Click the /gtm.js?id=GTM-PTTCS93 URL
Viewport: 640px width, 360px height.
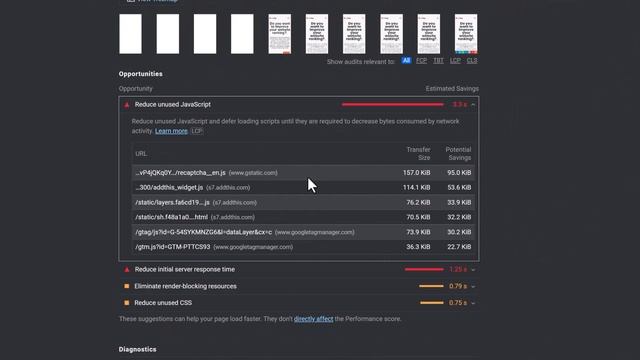pos(173,247)
